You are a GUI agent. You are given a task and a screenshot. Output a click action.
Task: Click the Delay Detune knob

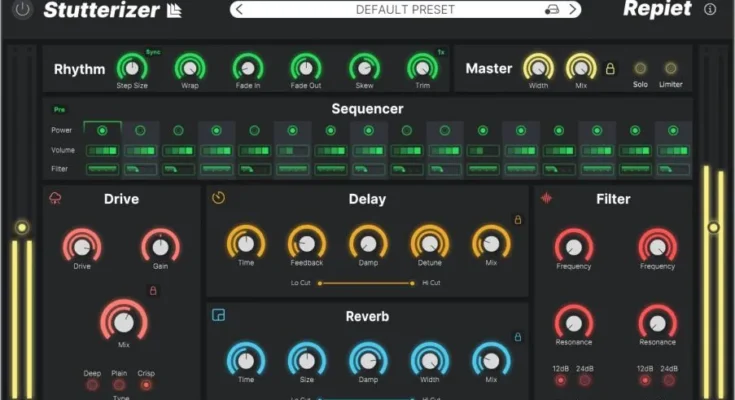coord(430,243)
